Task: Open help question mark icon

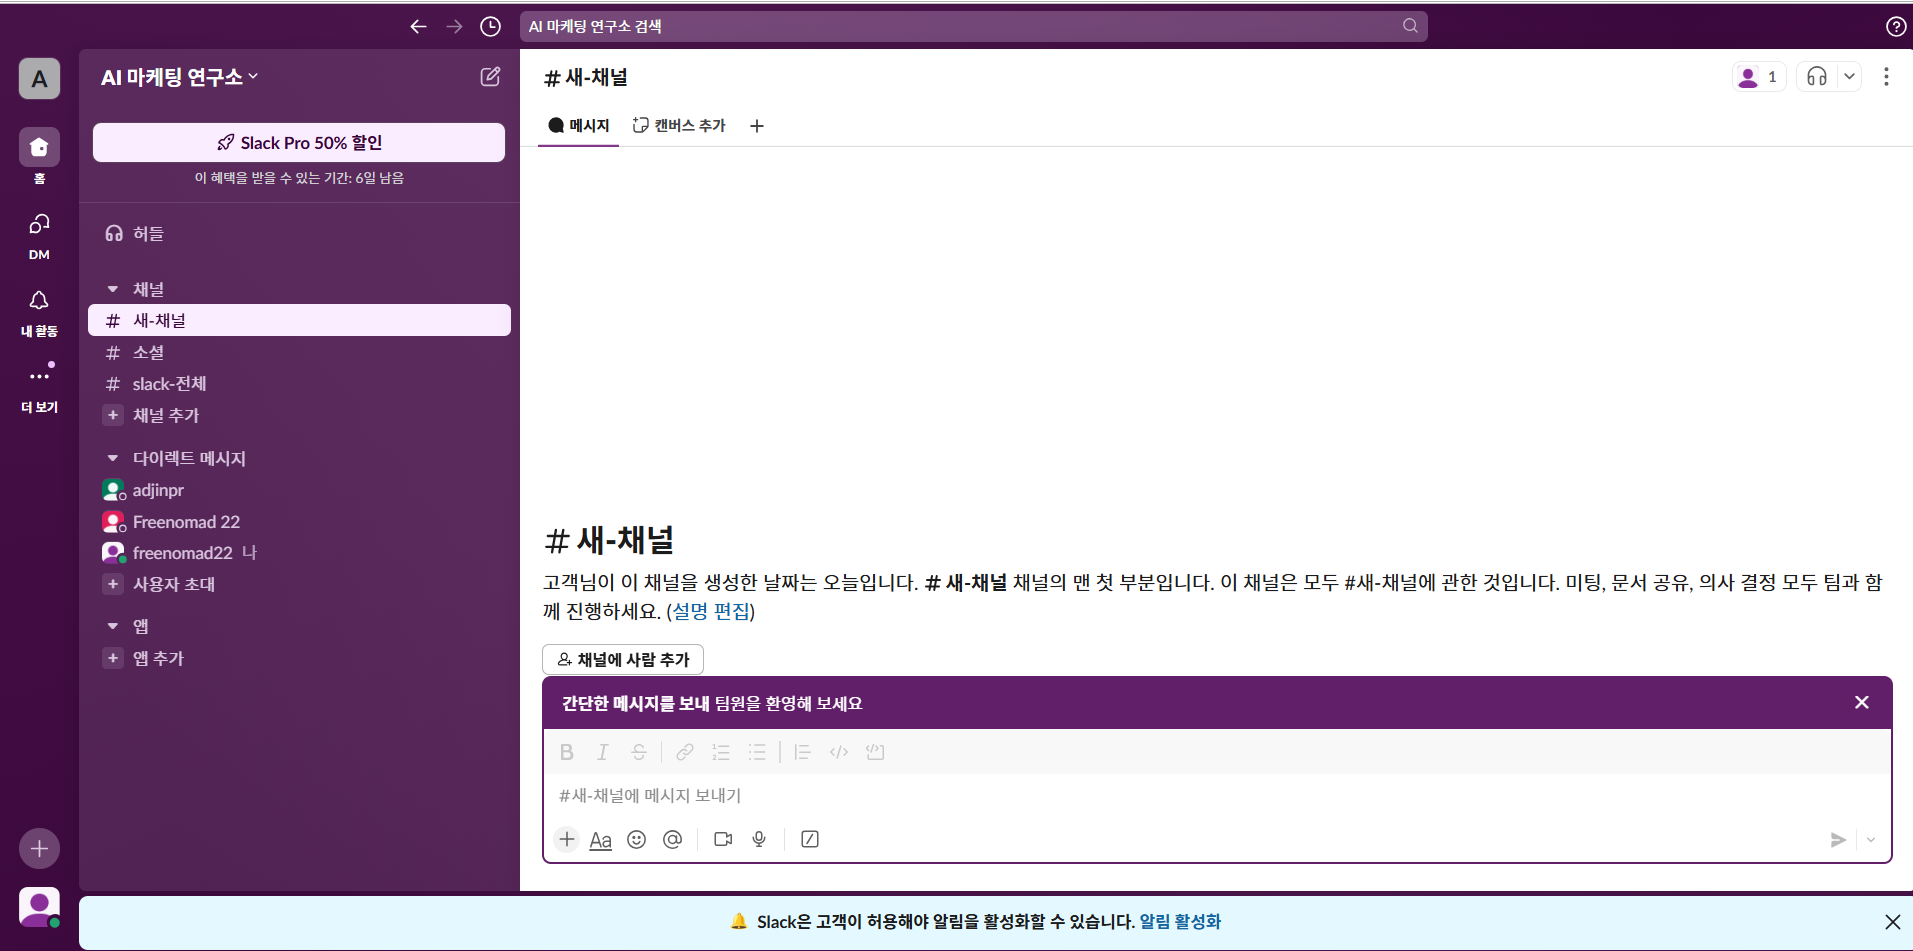Action: (x=1895, y=27)
